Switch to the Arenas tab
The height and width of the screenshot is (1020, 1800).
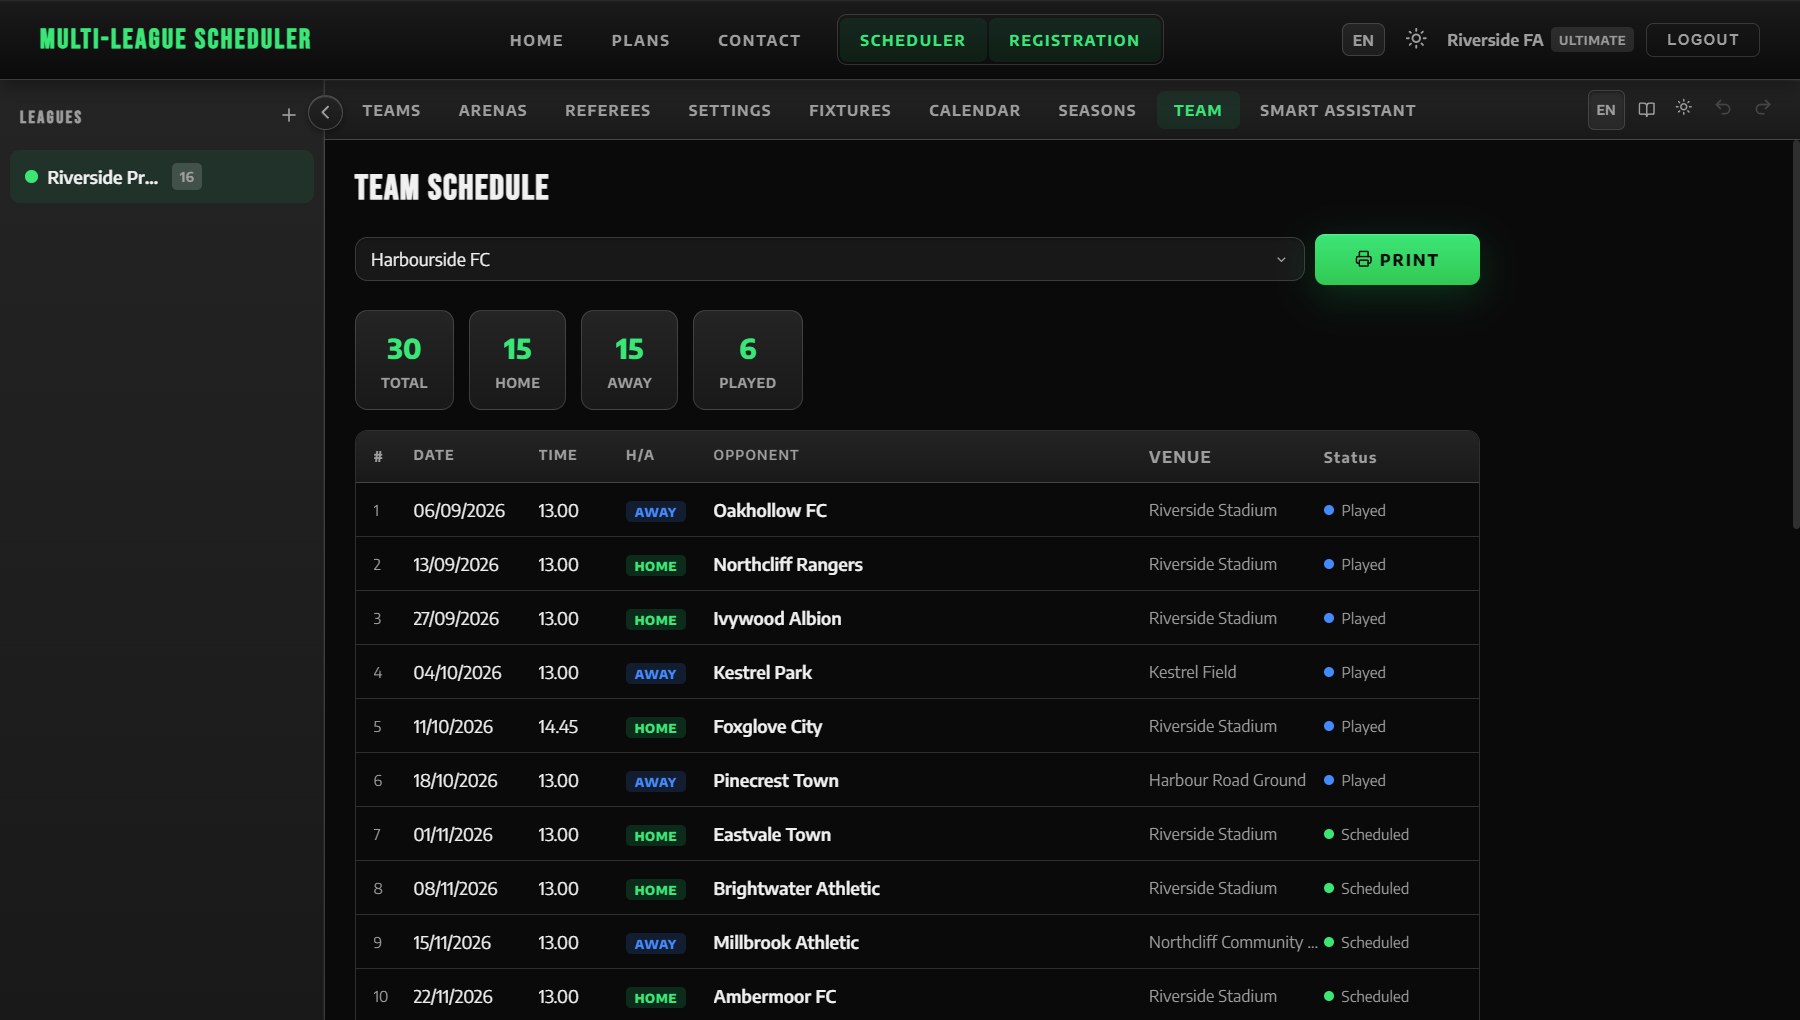pyautogui.click(x=492, y=110)
